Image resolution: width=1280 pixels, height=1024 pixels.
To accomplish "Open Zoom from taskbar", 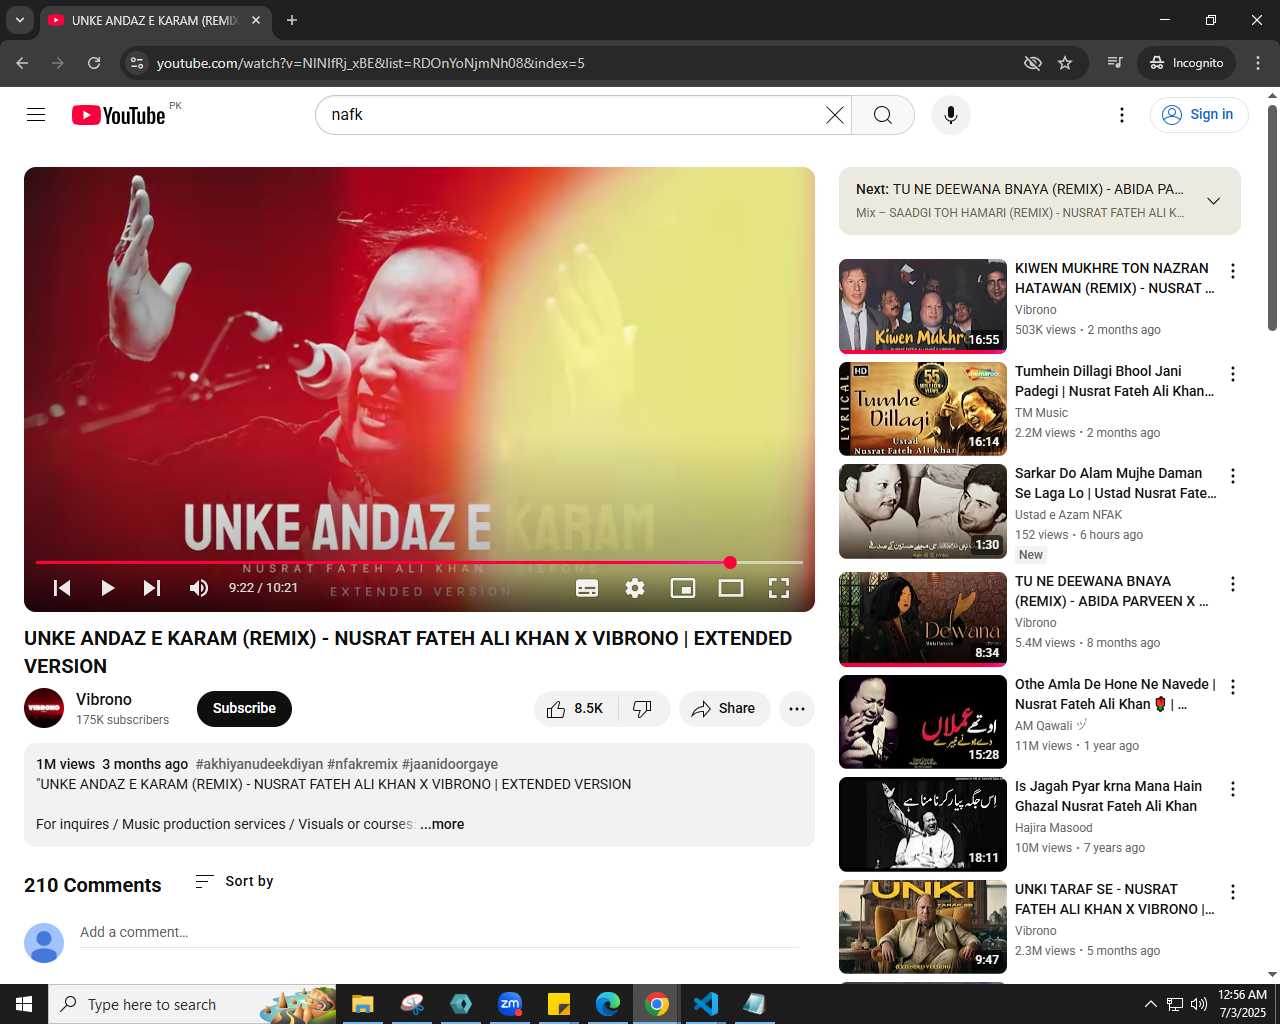I will tap(510, 1004).
